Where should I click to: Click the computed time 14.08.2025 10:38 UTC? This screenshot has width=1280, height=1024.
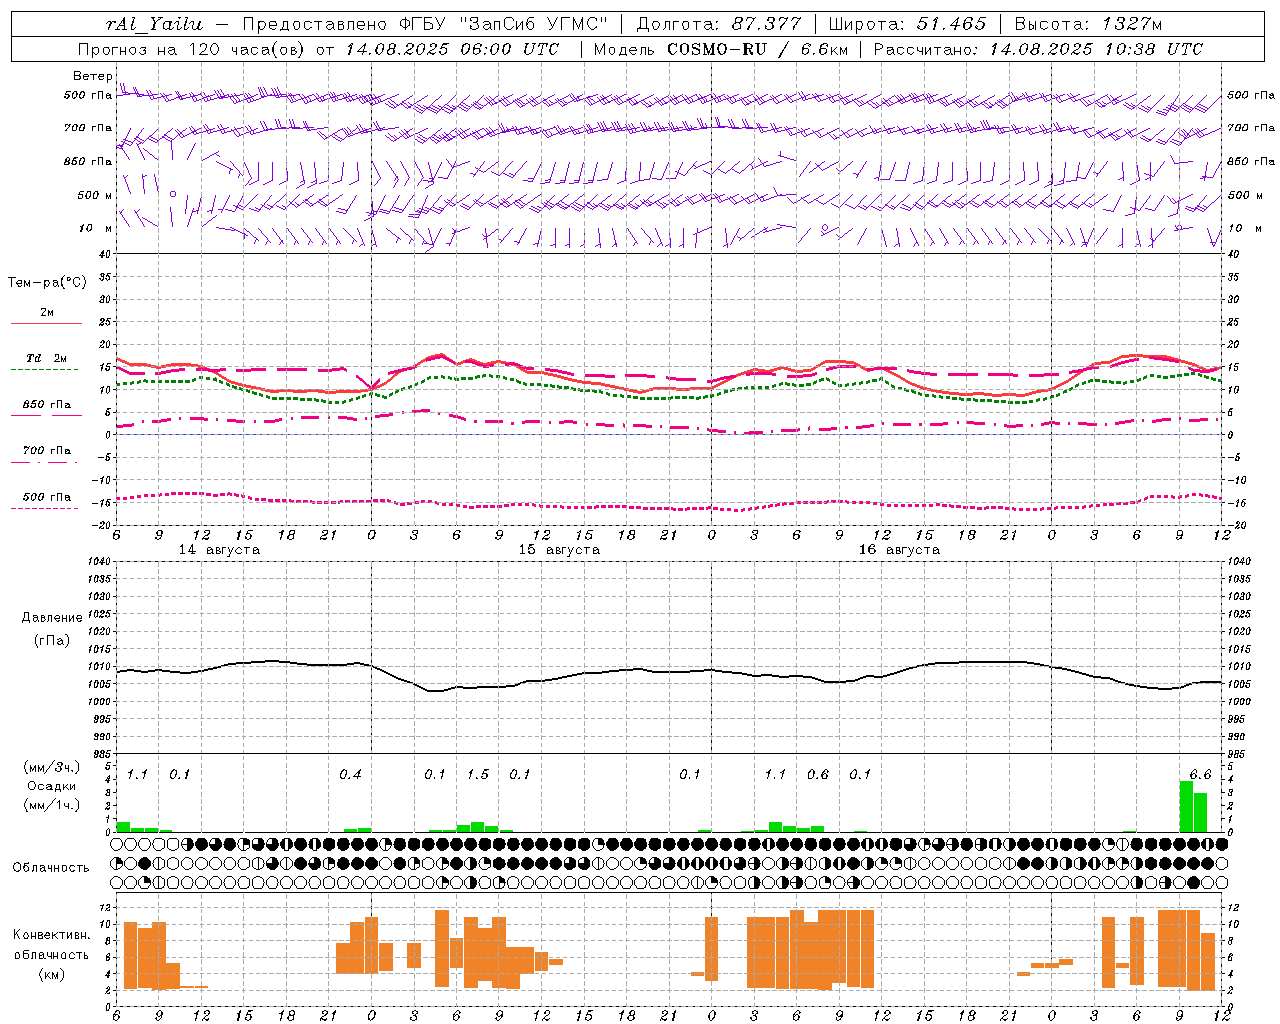1096,49
